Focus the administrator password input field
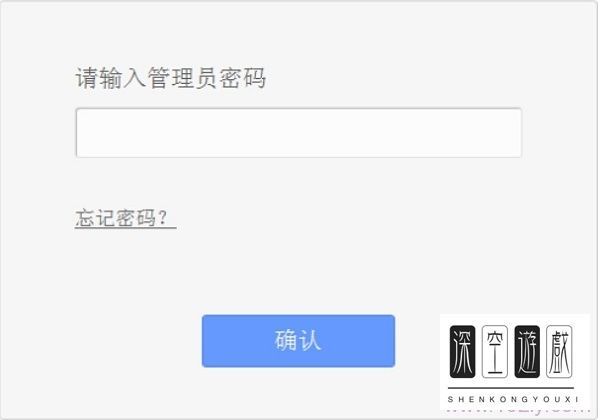 [299, 133]
